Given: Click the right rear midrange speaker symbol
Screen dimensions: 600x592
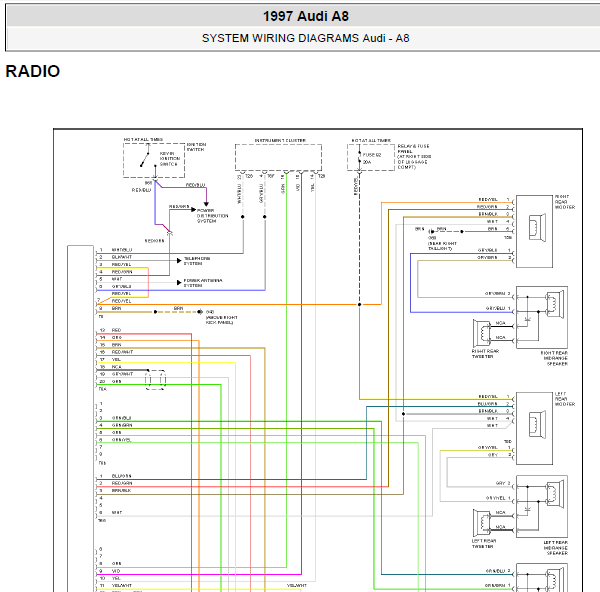Looking at the screenshot, I should pos(555,304).
